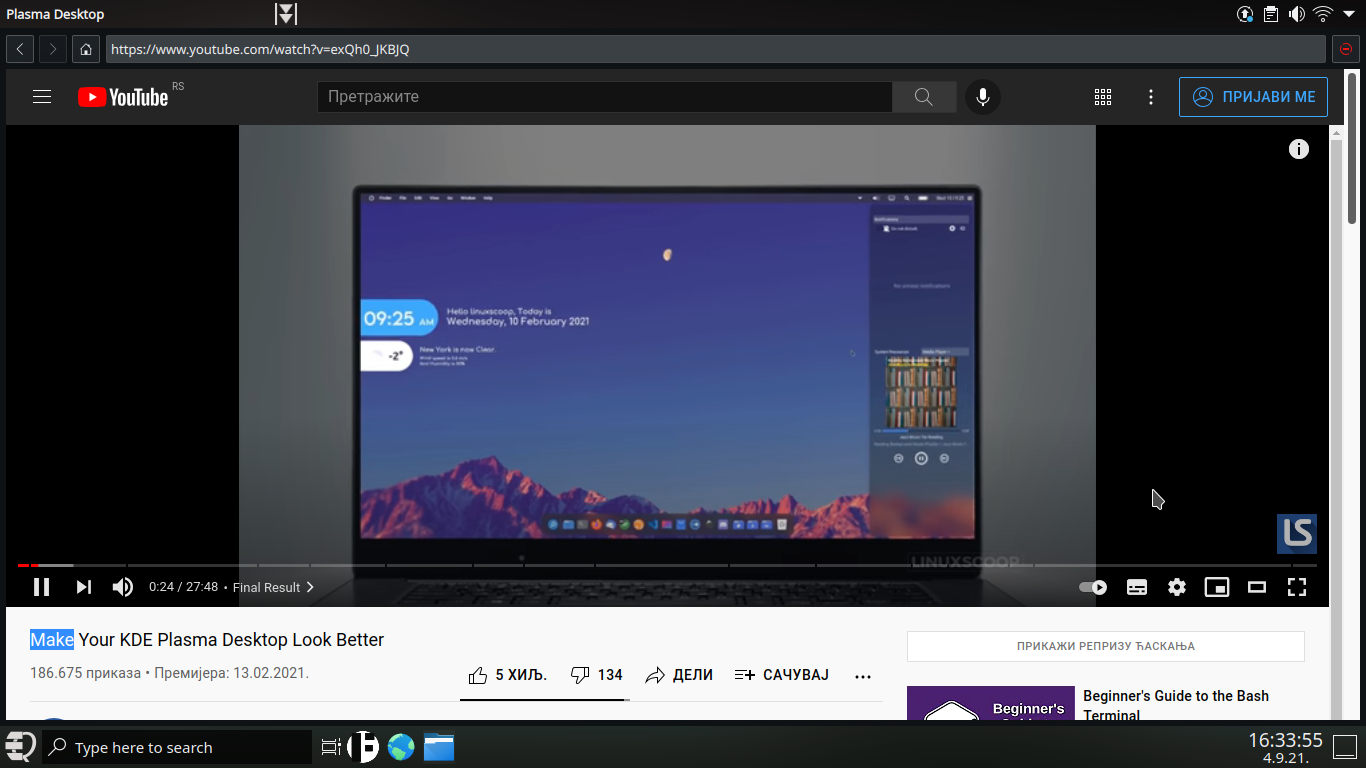The height and width of the screenshot is (768, 1366).
Task: Go to the YouTube home logo
Action: click(123, 97)
